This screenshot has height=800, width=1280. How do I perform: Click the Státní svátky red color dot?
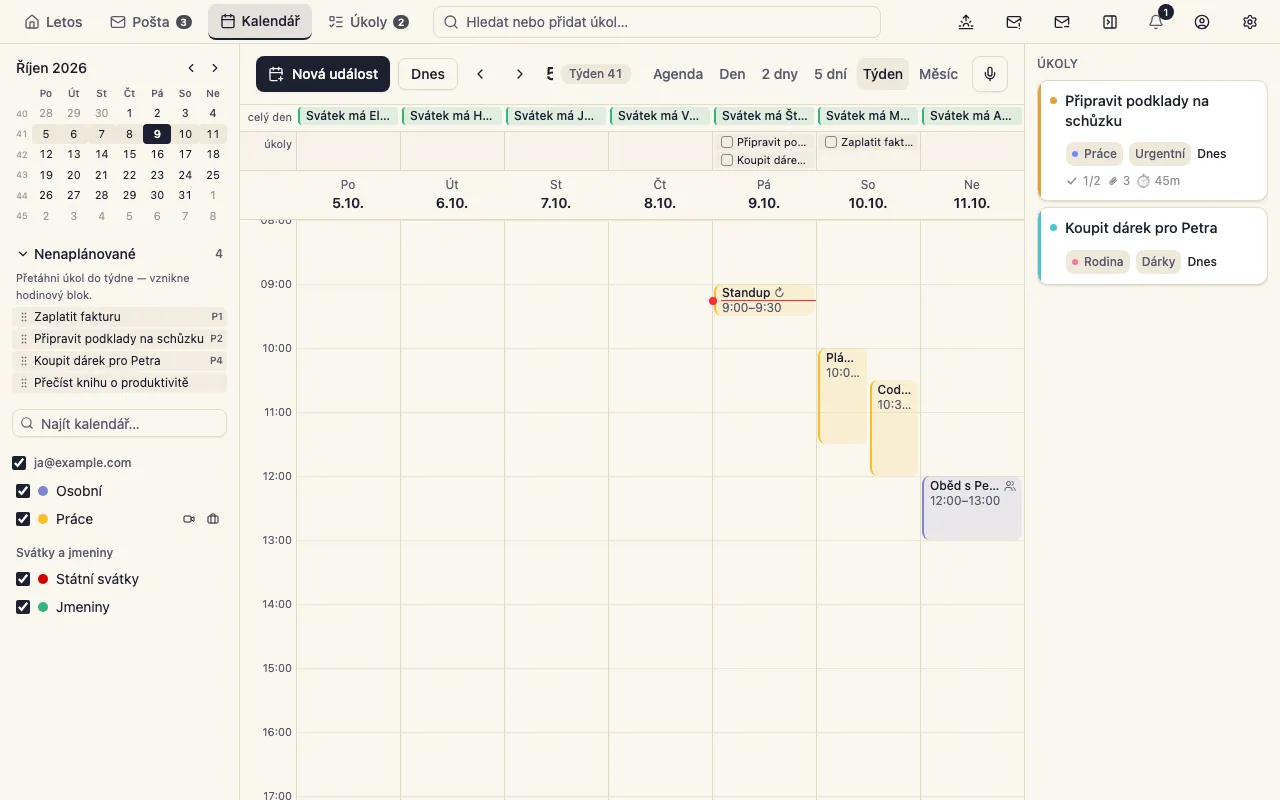[43, 579]
